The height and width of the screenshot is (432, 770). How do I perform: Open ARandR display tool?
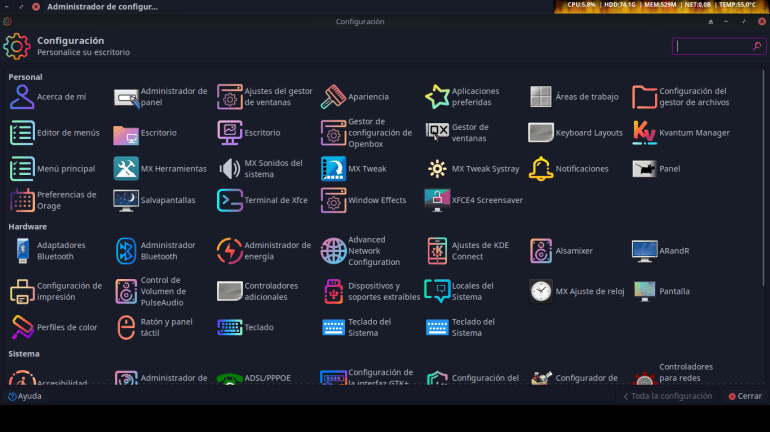(x=644, y=251)
